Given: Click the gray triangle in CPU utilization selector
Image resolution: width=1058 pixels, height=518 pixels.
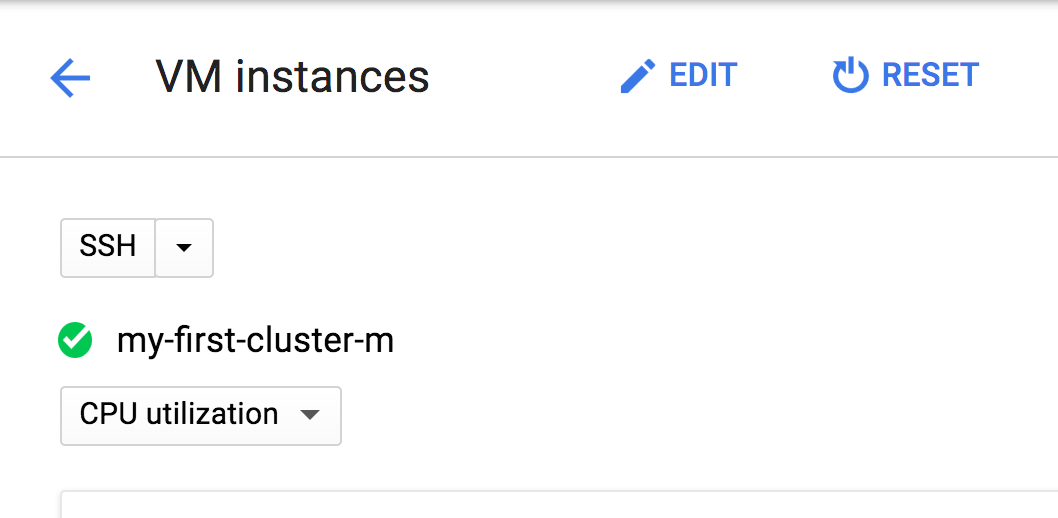Looking at the screenshot, I should pyautogui.click(x=310, y=415).
